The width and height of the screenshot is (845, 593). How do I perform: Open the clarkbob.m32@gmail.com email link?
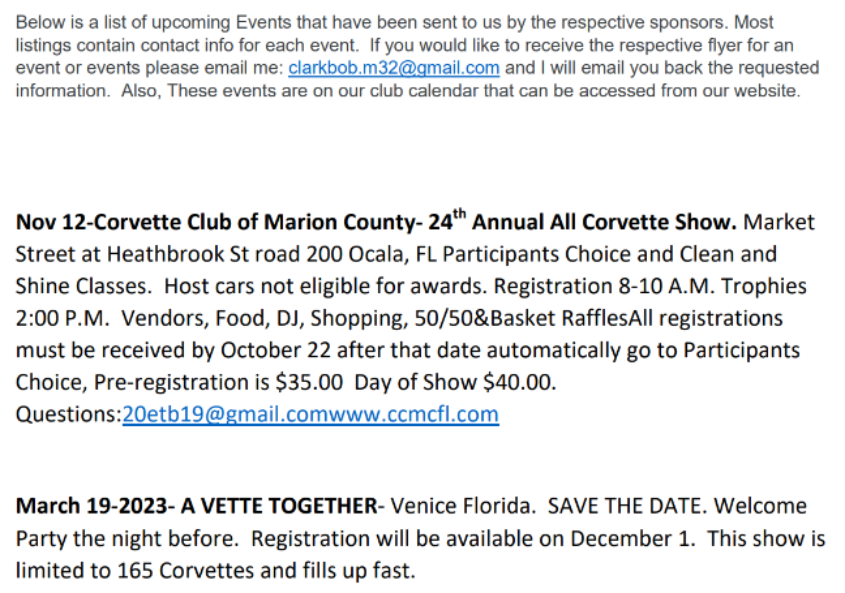(393, 68)
